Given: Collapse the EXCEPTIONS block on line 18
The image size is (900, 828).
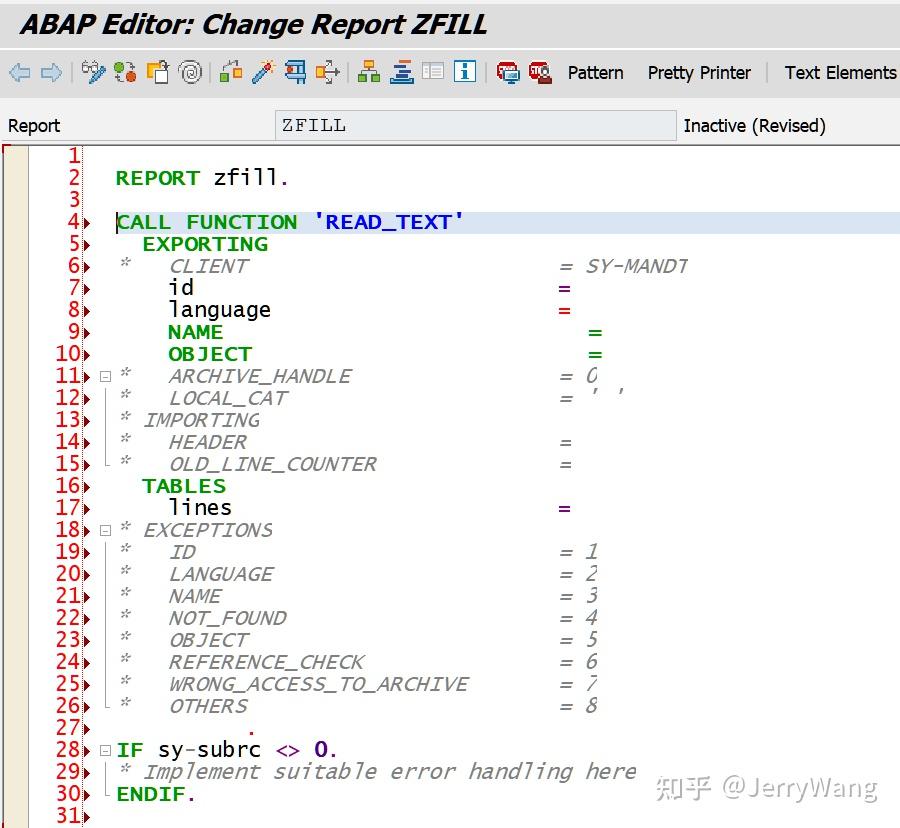Looking at the screenshot, I should click(x=106, y=529).
